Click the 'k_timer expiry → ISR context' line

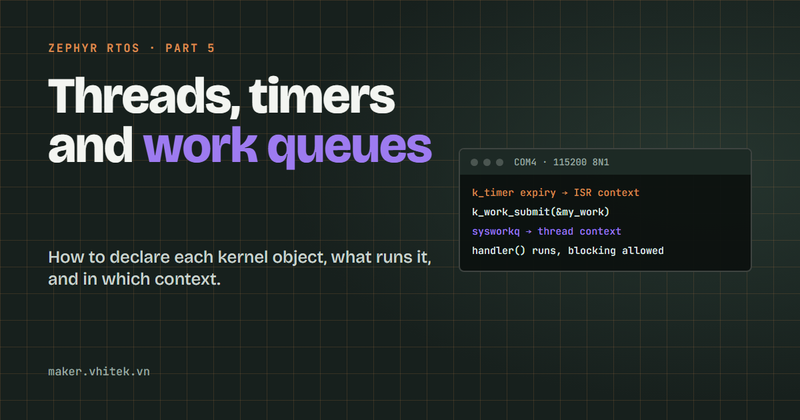coord(555,192)
